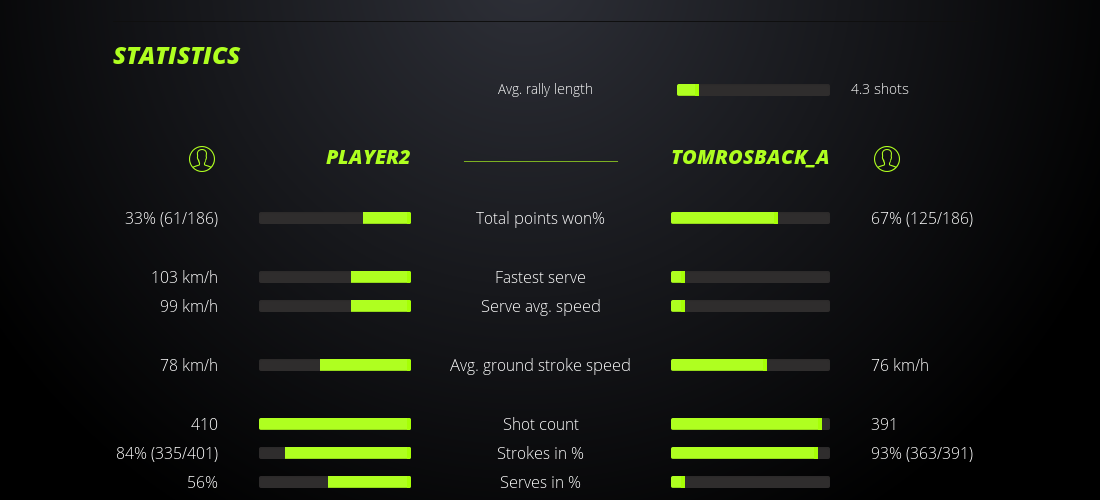Screen dimensions: 1100x500
Task: Click PLAYER2's Fastest serve bar
Action: pos(335,277)
